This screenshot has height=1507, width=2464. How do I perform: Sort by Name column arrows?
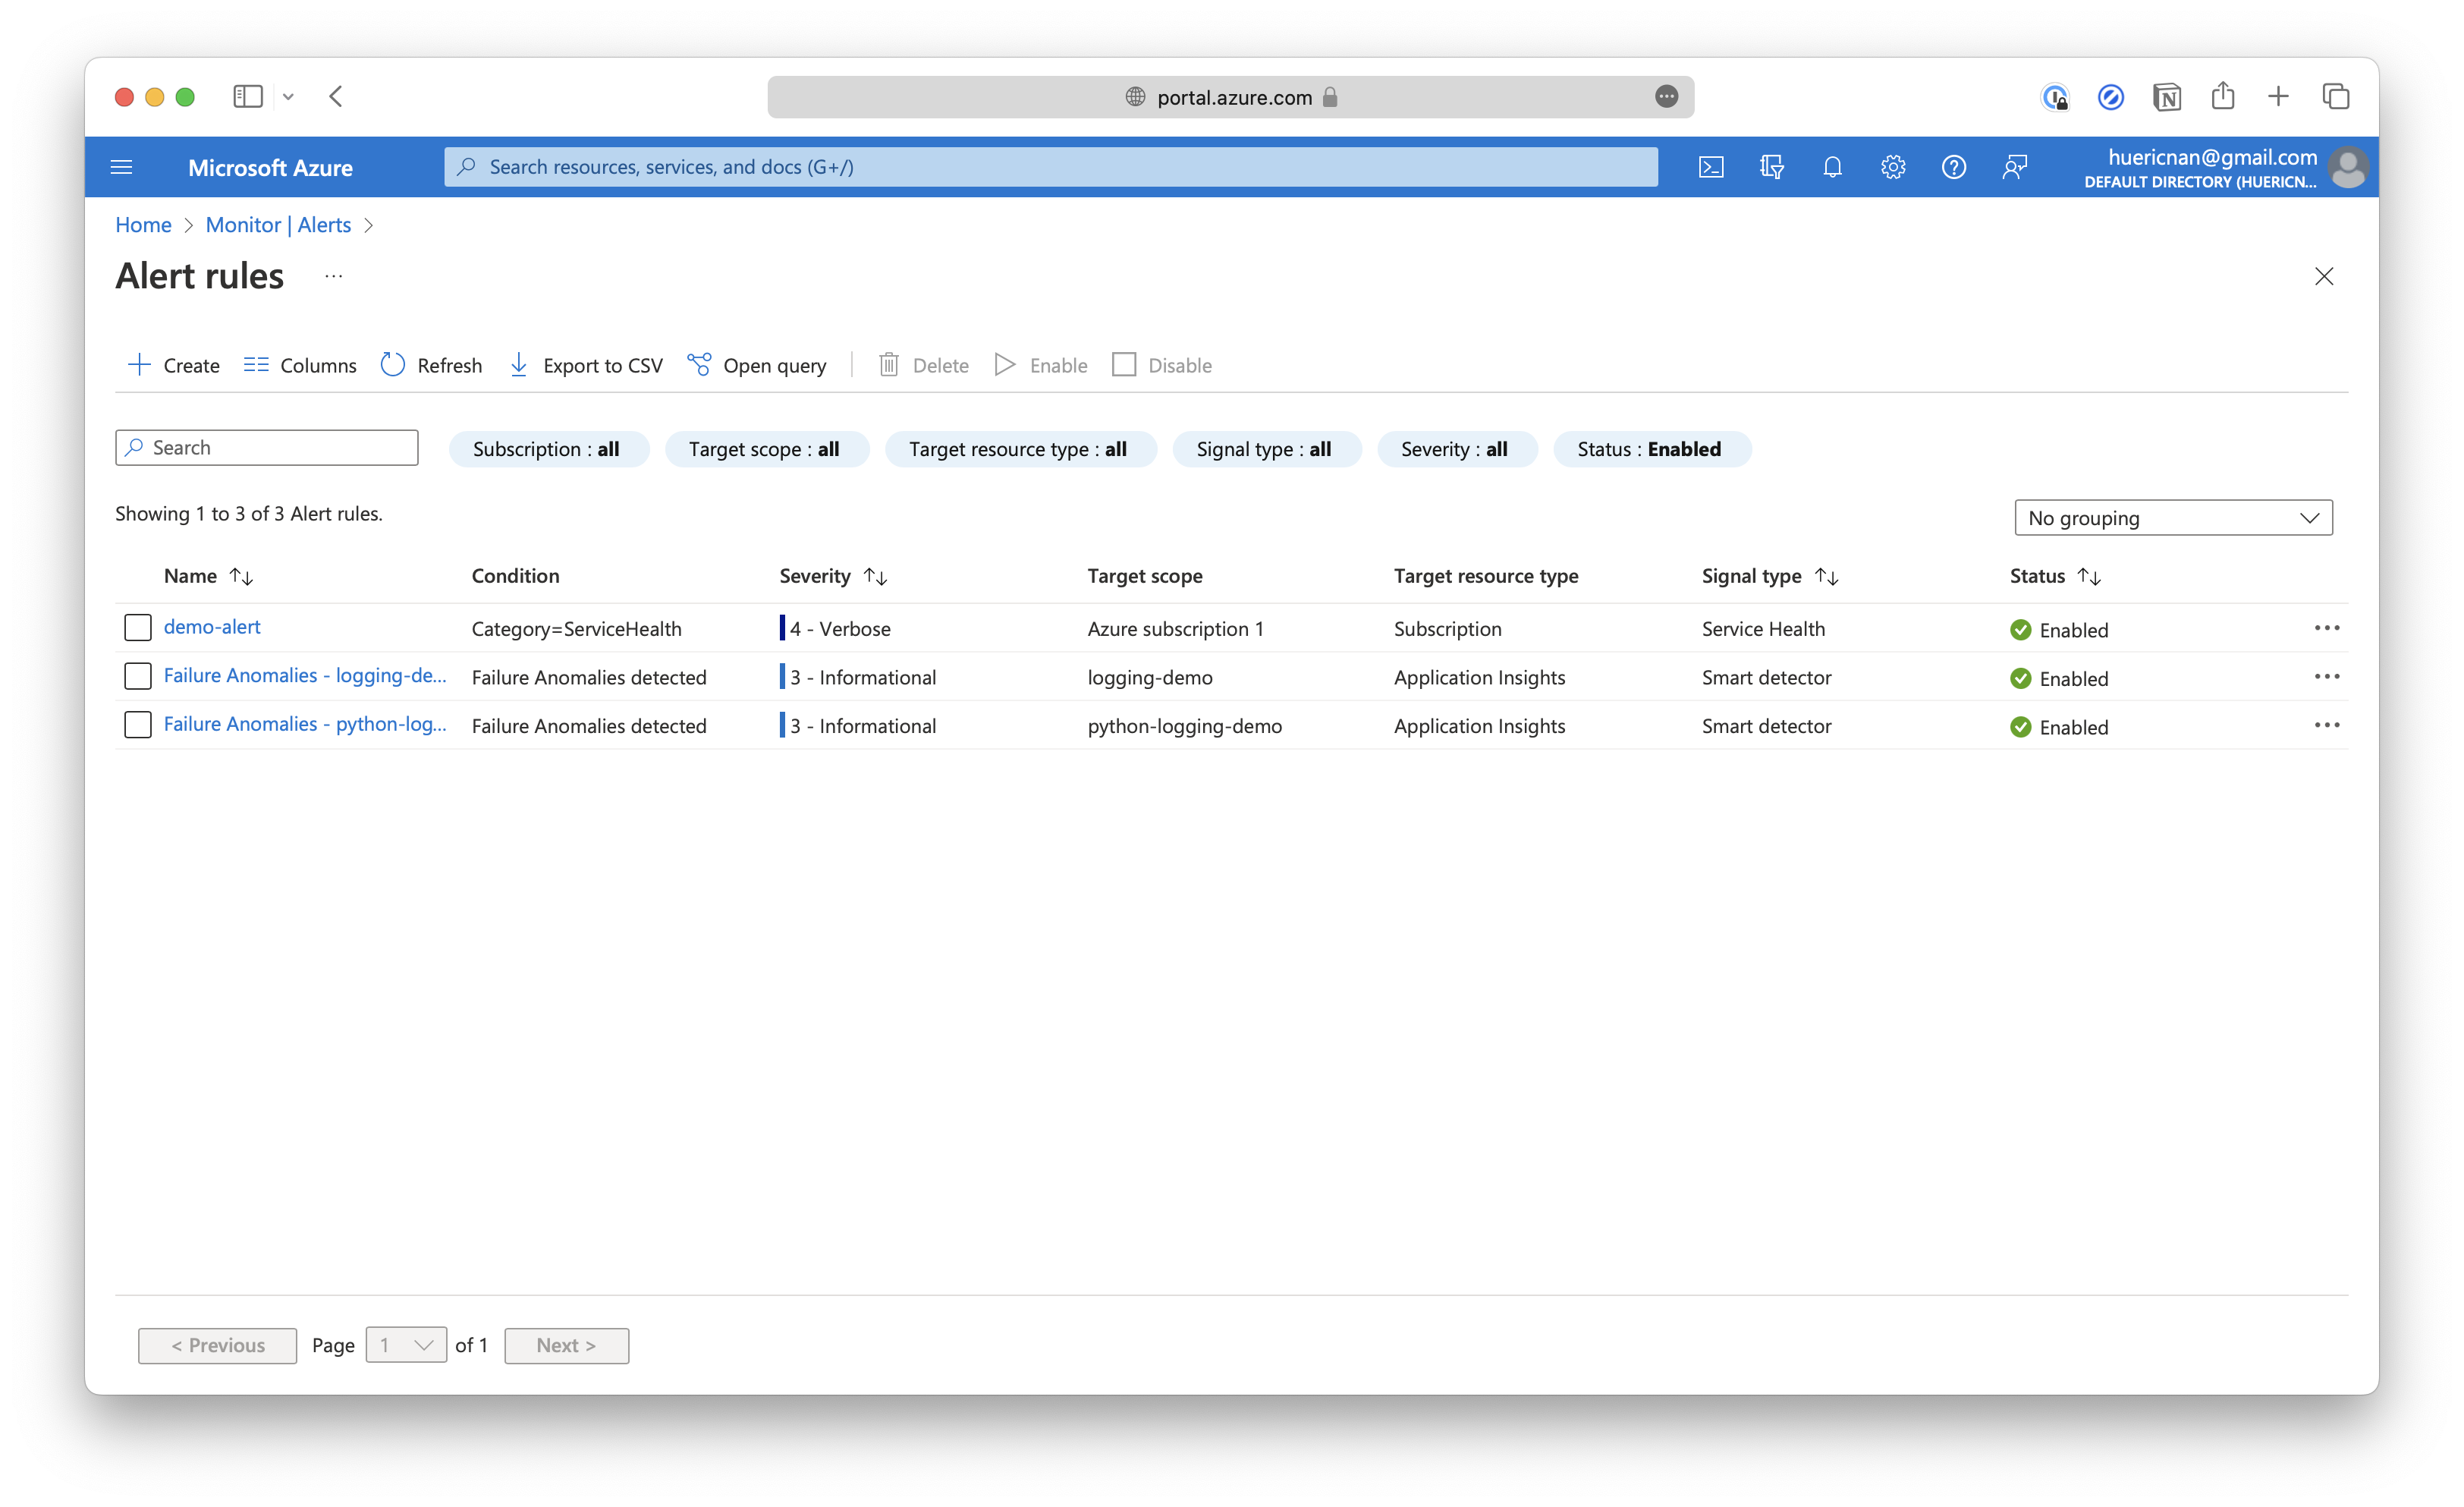click(241, 576)
